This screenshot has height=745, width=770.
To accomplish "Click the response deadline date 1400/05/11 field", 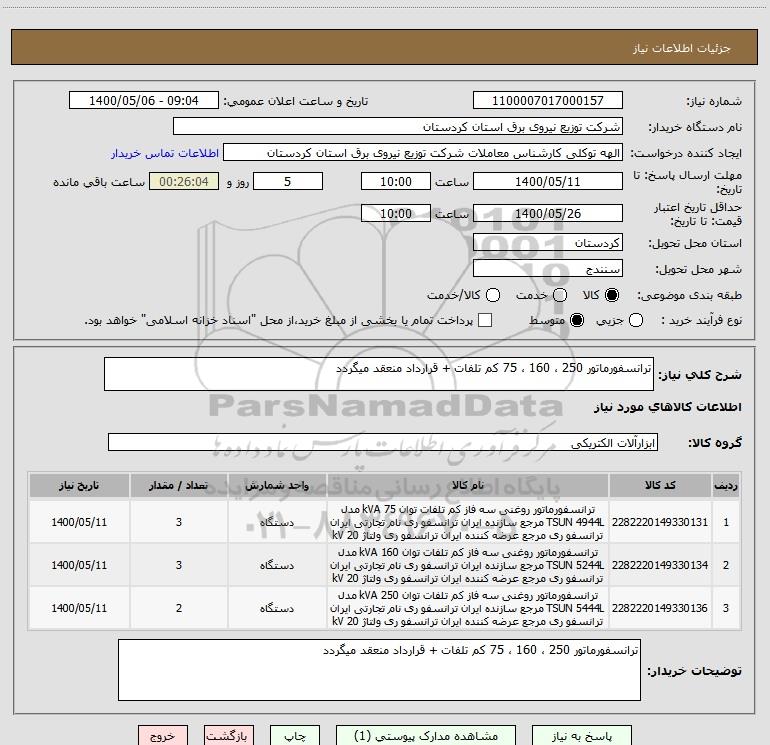I will (x=548, y=181).
